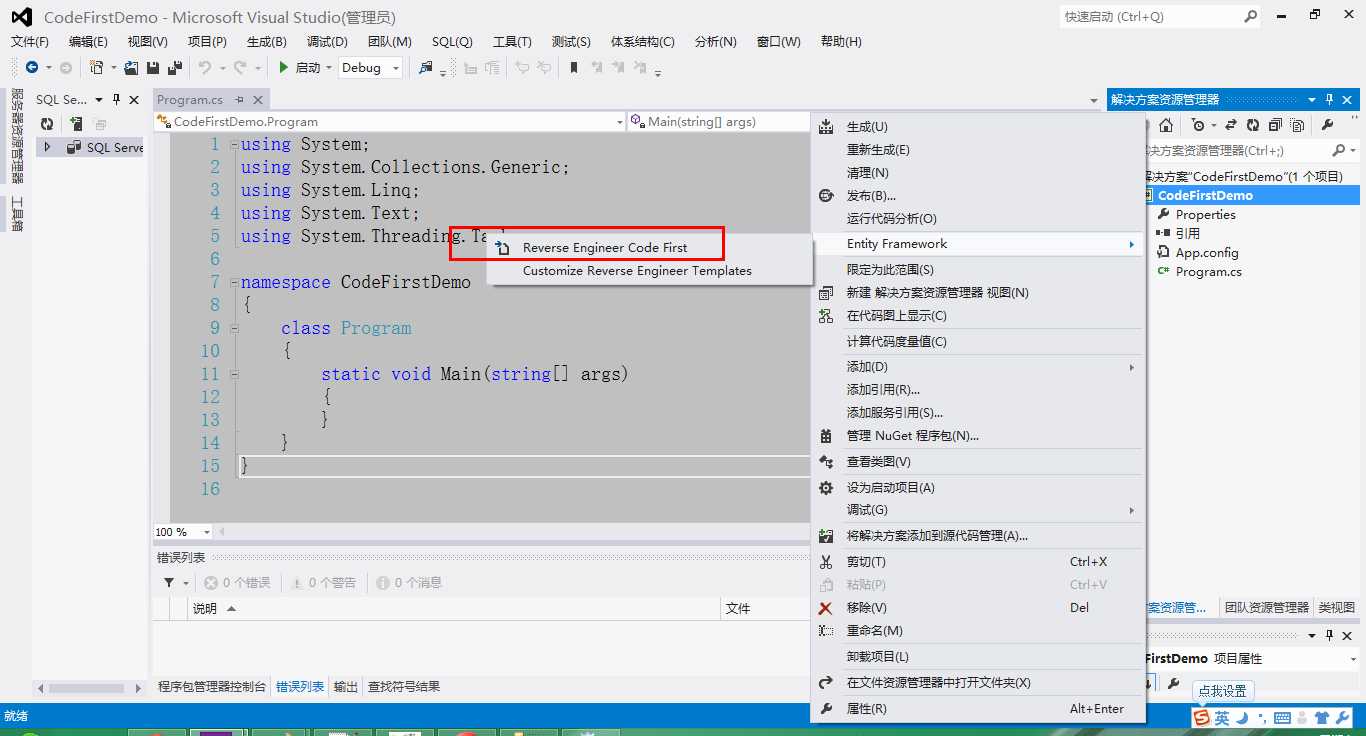The image size is (1366, 736).
Task: Switch to the 查找符号结果 tab
Action: click(404, 687)
